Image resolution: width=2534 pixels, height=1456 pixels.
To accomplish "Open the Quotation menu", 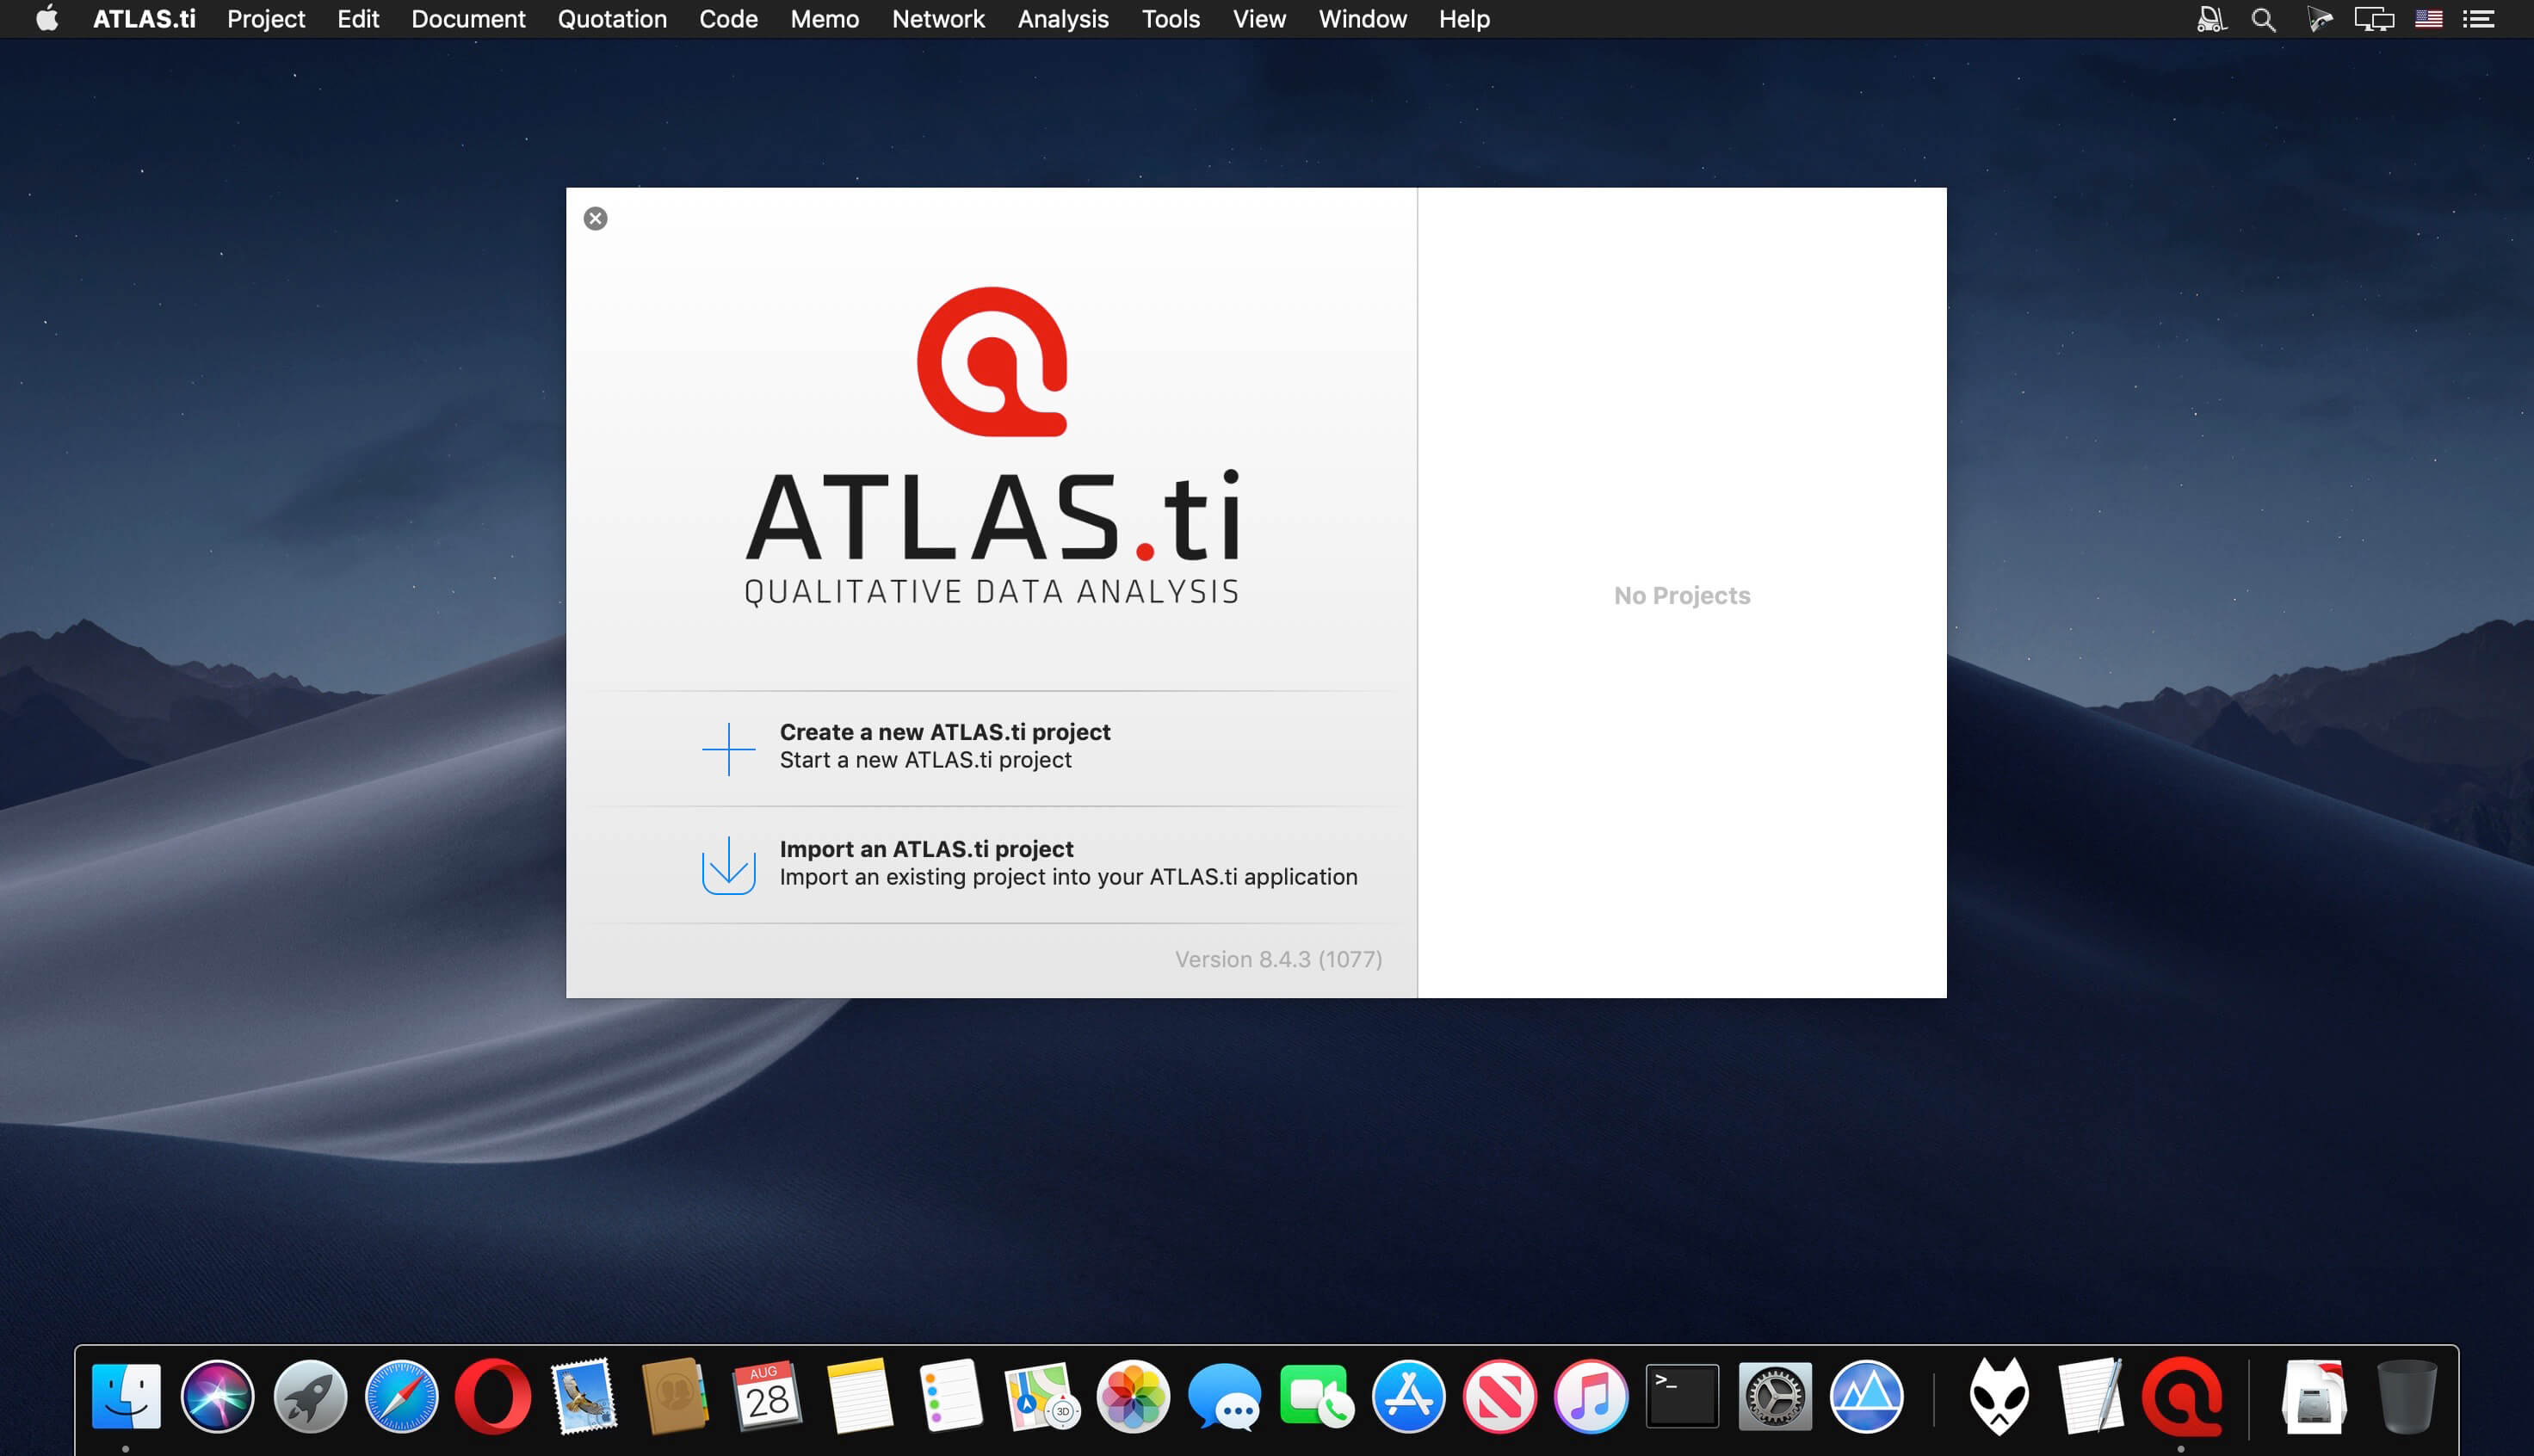I will (611, 19).
